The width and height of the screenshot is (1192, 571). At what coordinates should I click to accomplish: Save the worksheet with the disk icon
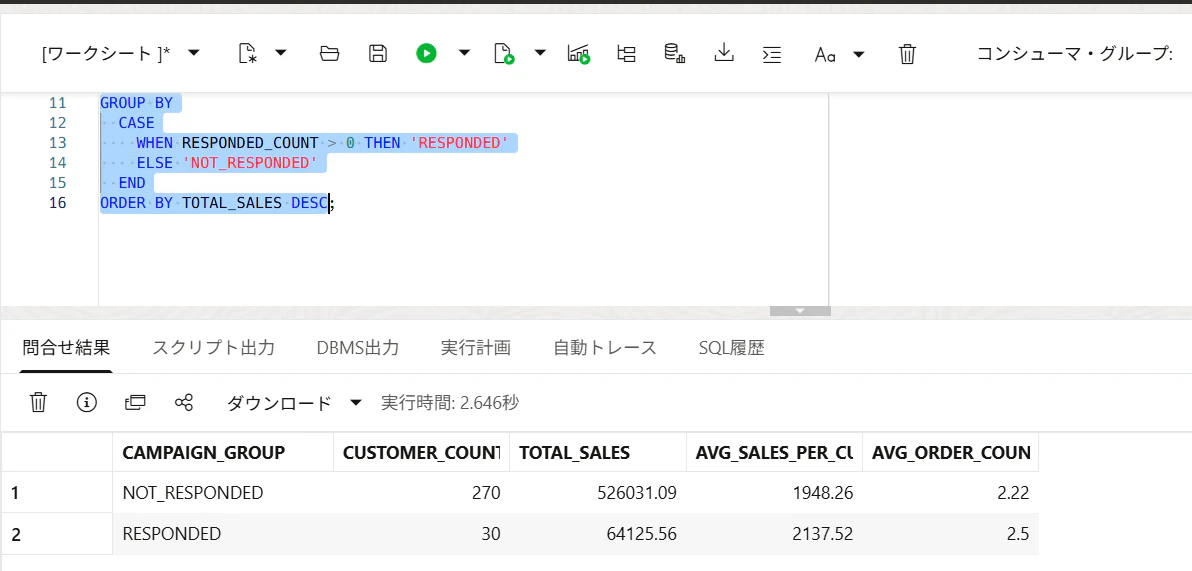point(378,53)
